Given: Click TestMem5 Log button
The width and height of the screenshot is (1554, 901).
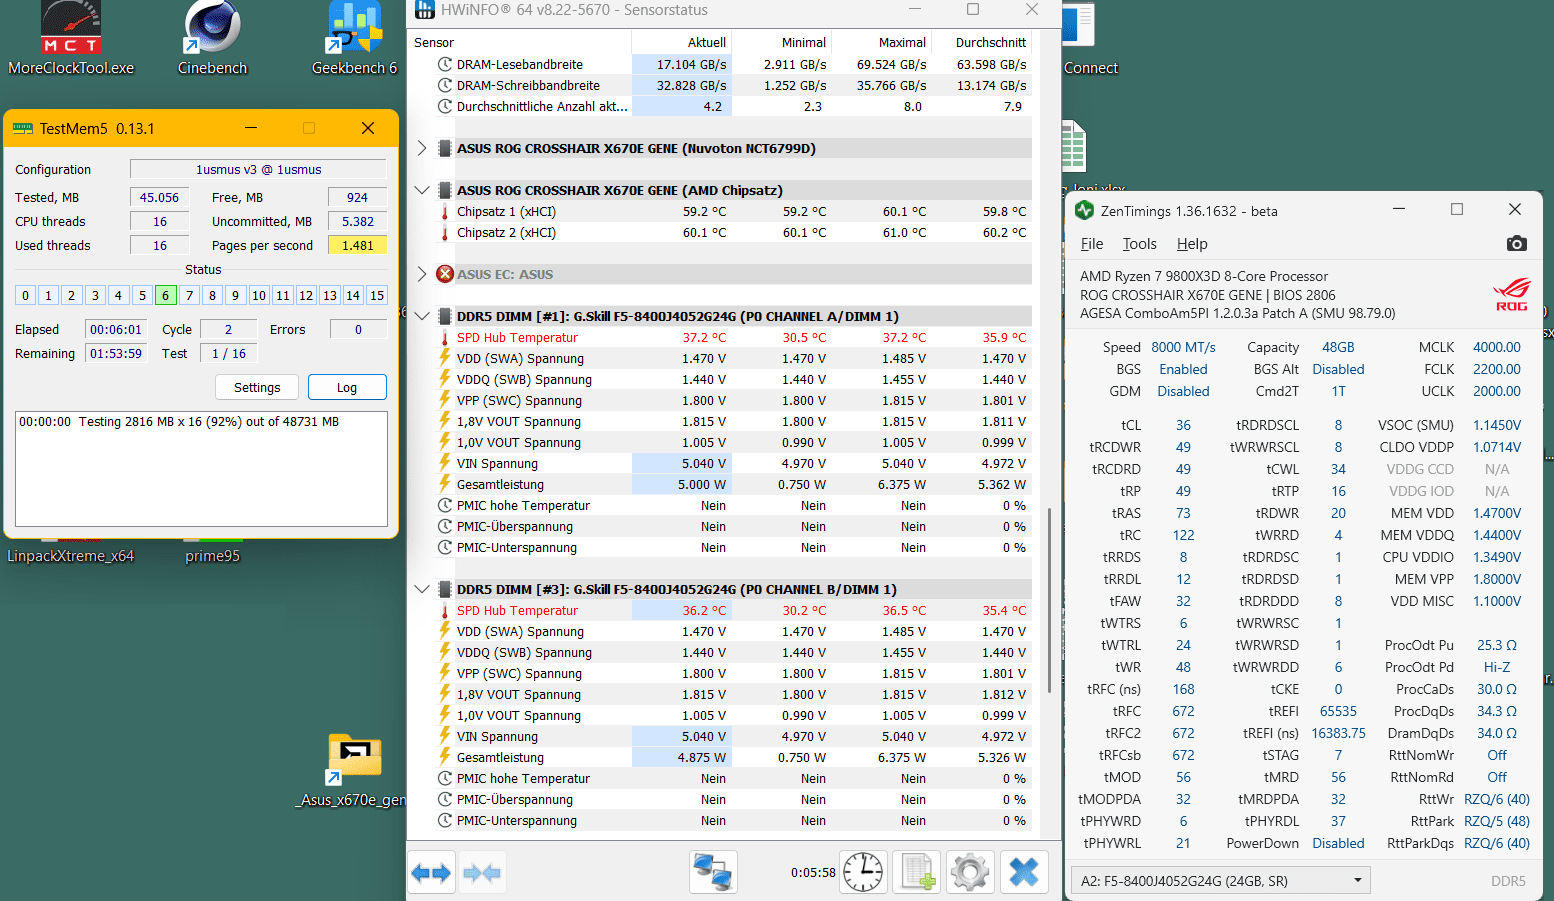Looking at the screenshot, I should pyautogui.click(x=347, y=387).
